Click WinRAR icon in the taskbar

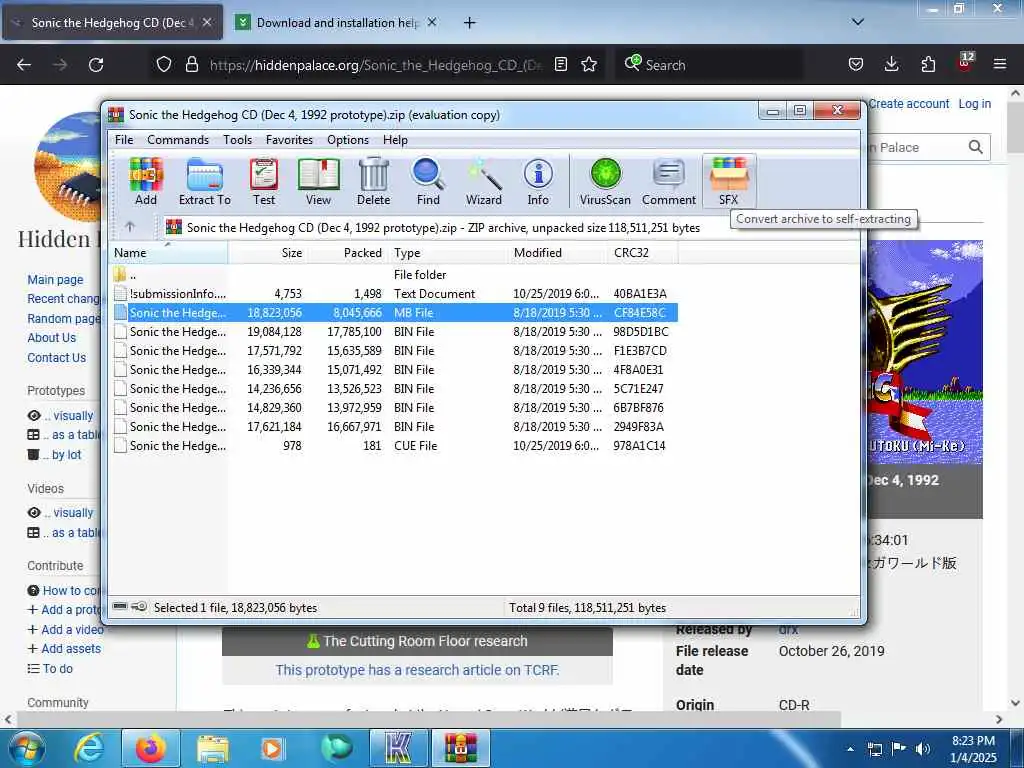click(460, 748)
